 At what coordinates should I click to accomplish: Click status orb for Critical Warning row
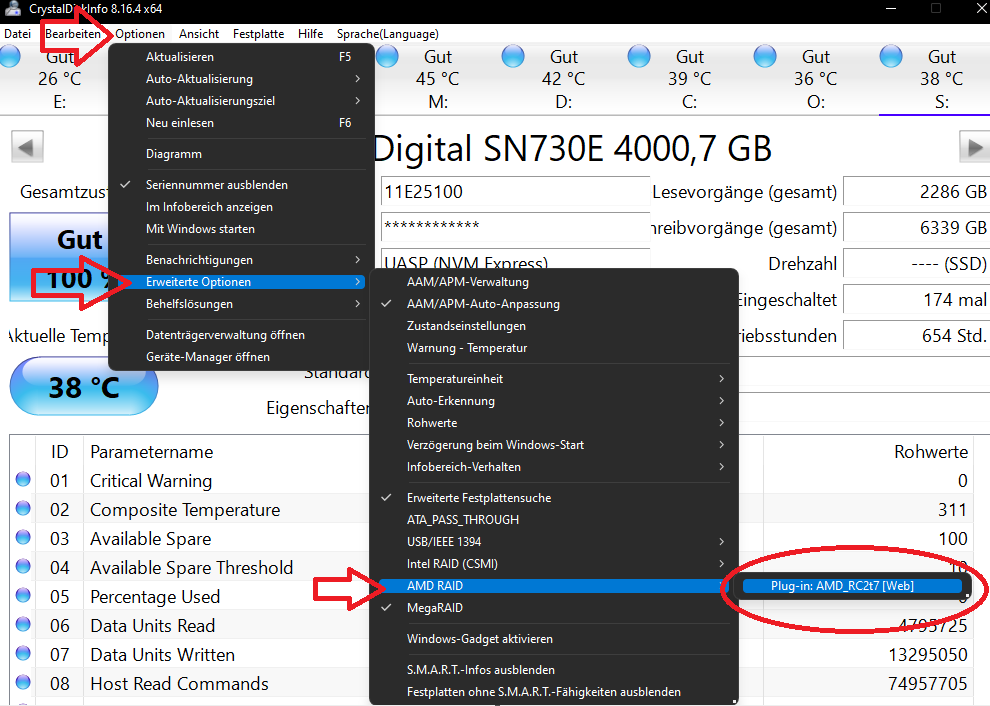point(23,479)
